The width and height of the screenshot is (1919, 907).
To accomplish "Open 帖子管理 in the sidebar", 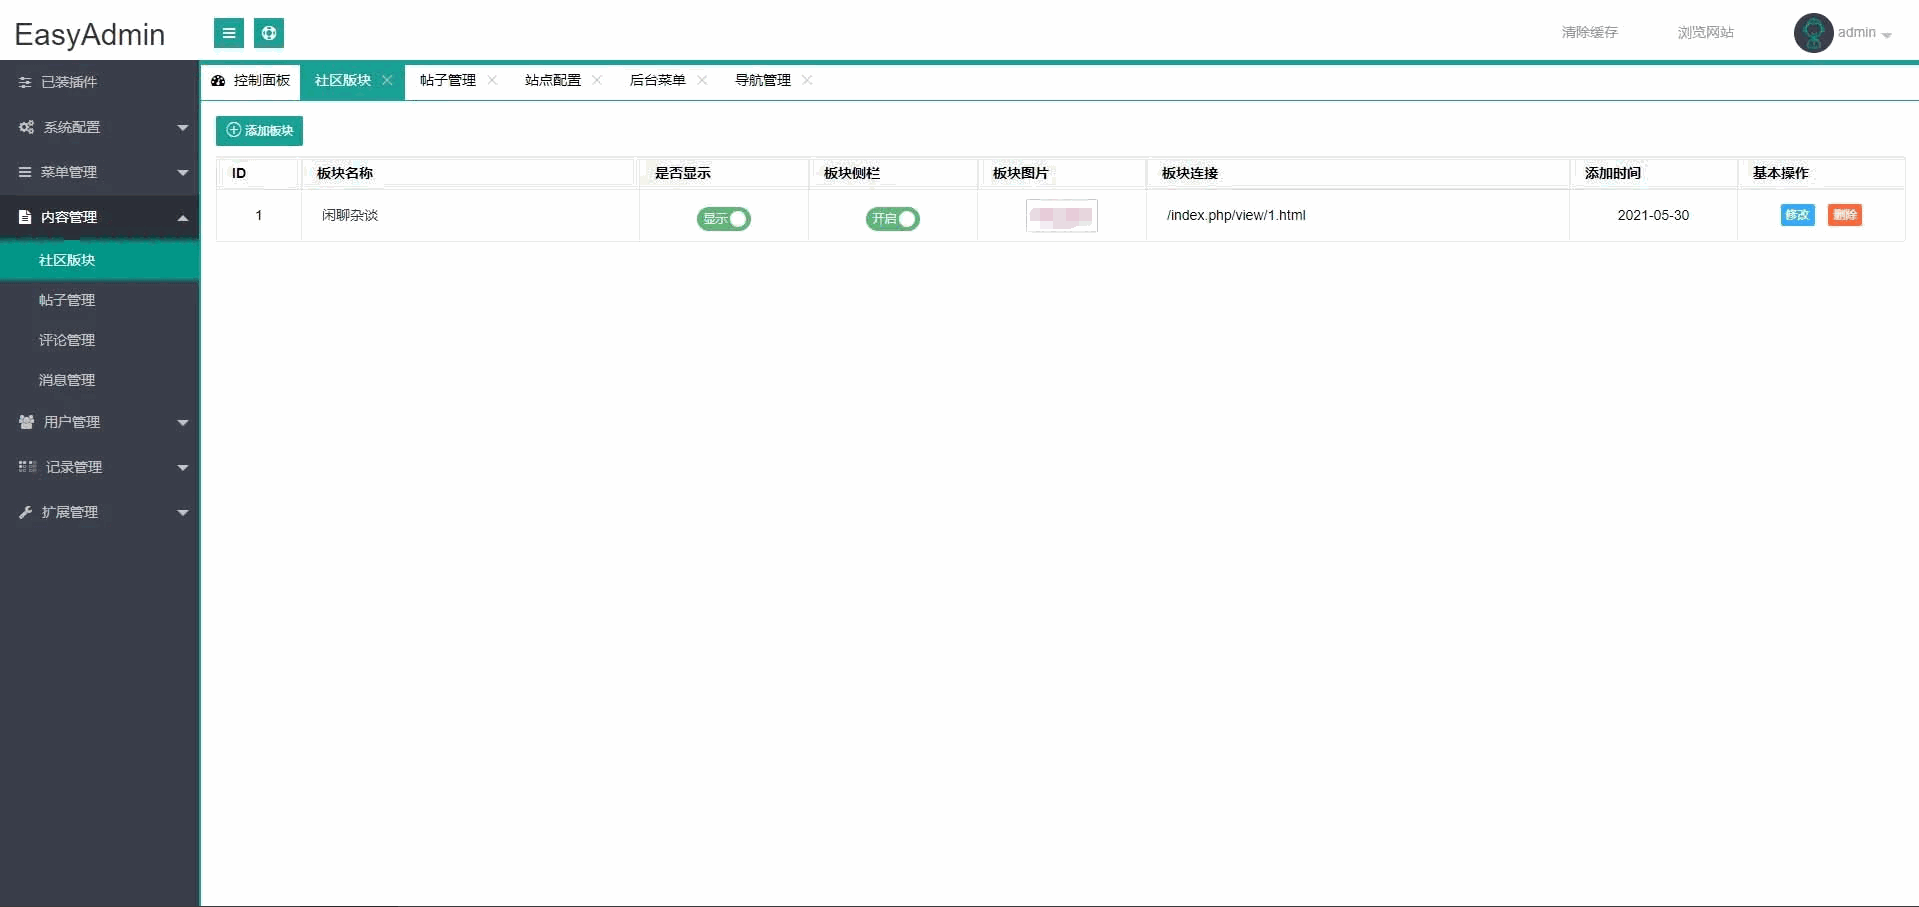I will 67,300.
